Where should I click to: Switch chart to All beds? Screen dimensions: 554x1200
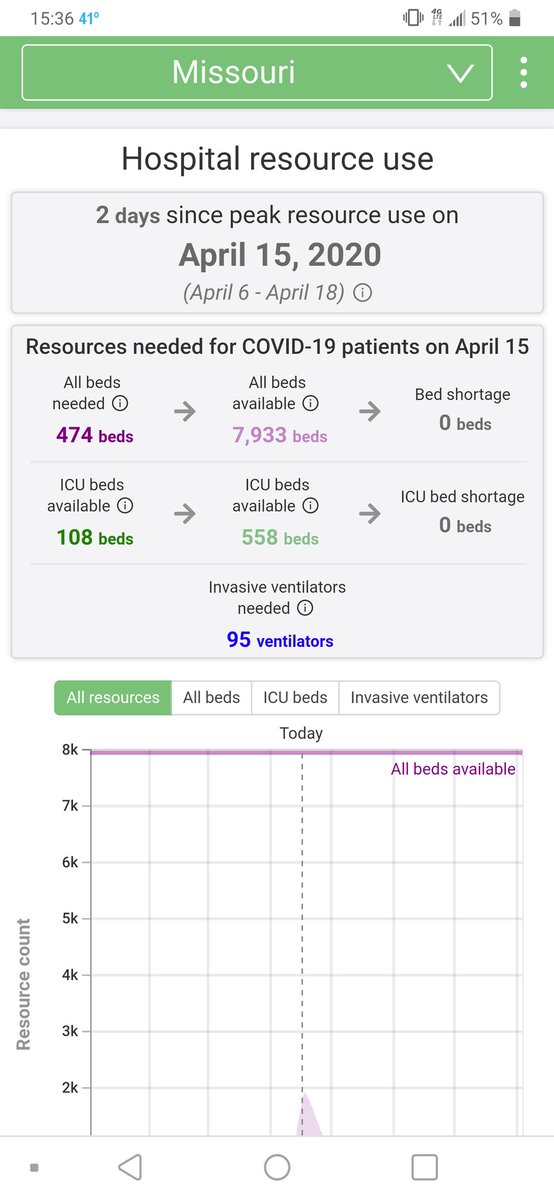(x=211, y=697)
